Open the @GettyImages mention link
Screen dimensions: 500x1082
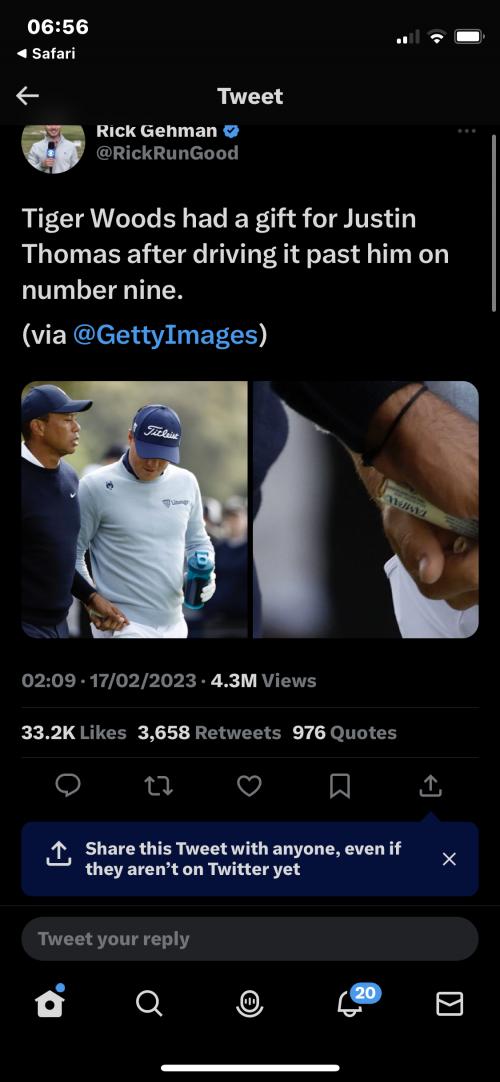click(x=165, y=335)
